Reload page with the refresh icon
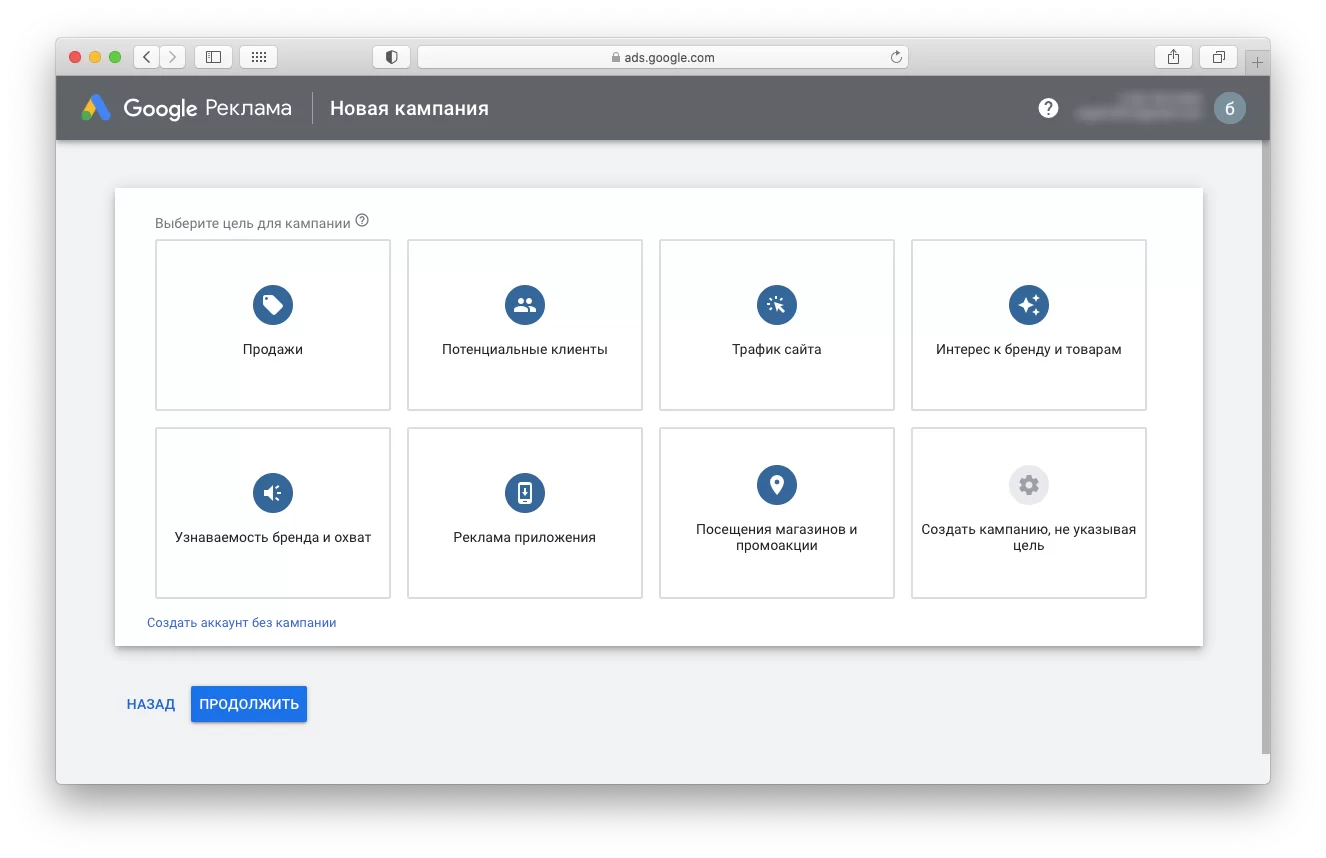This screenshot has height=858, width=1326. [896, 57]
